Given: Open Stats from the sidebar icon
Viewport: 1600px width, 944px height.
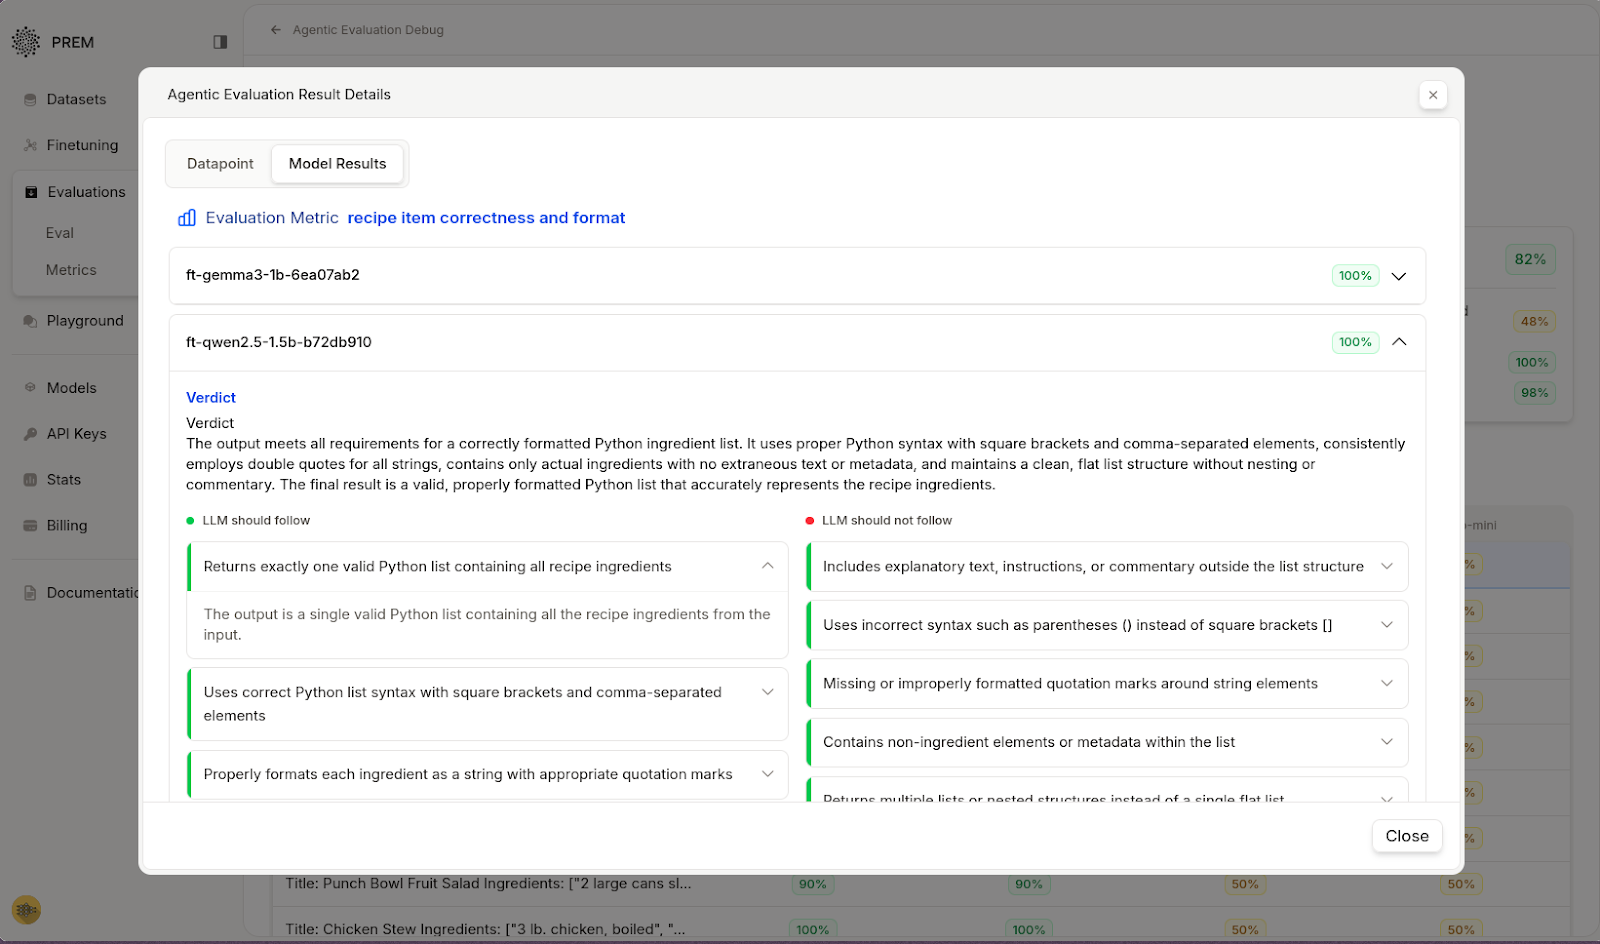Looking at the screenshot, I should point(31,479).
